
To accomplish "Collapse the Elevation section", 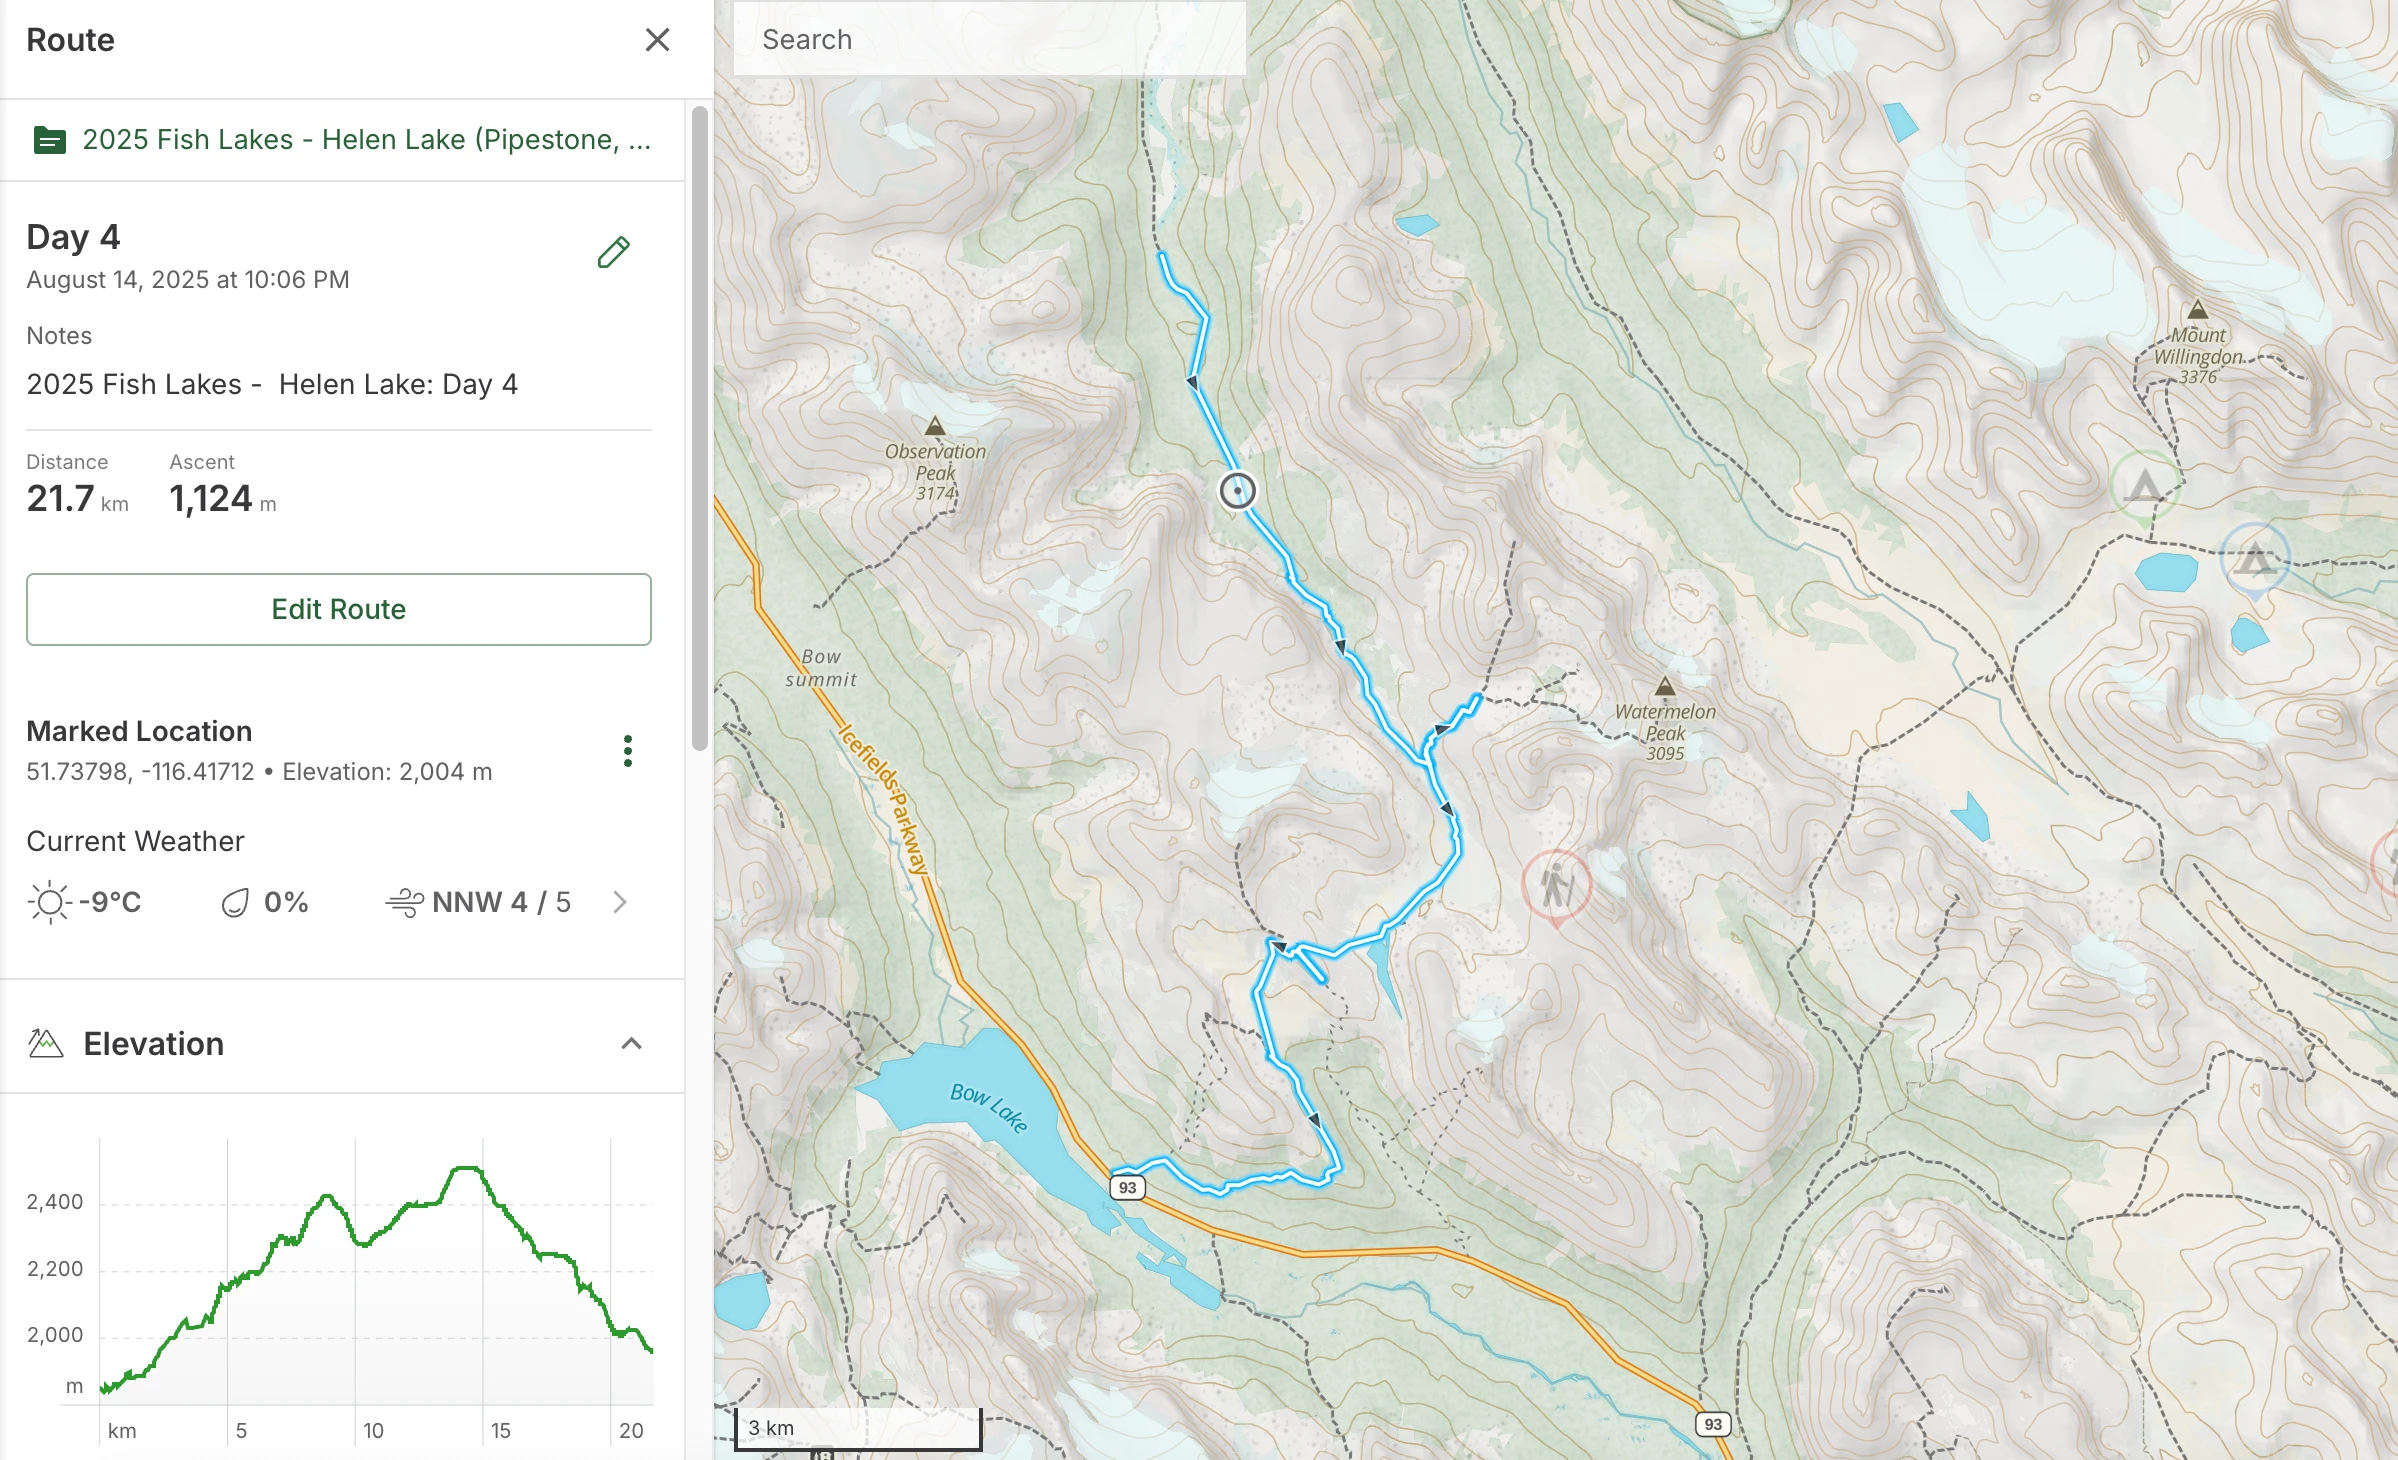I will [x=632, y=1043].
